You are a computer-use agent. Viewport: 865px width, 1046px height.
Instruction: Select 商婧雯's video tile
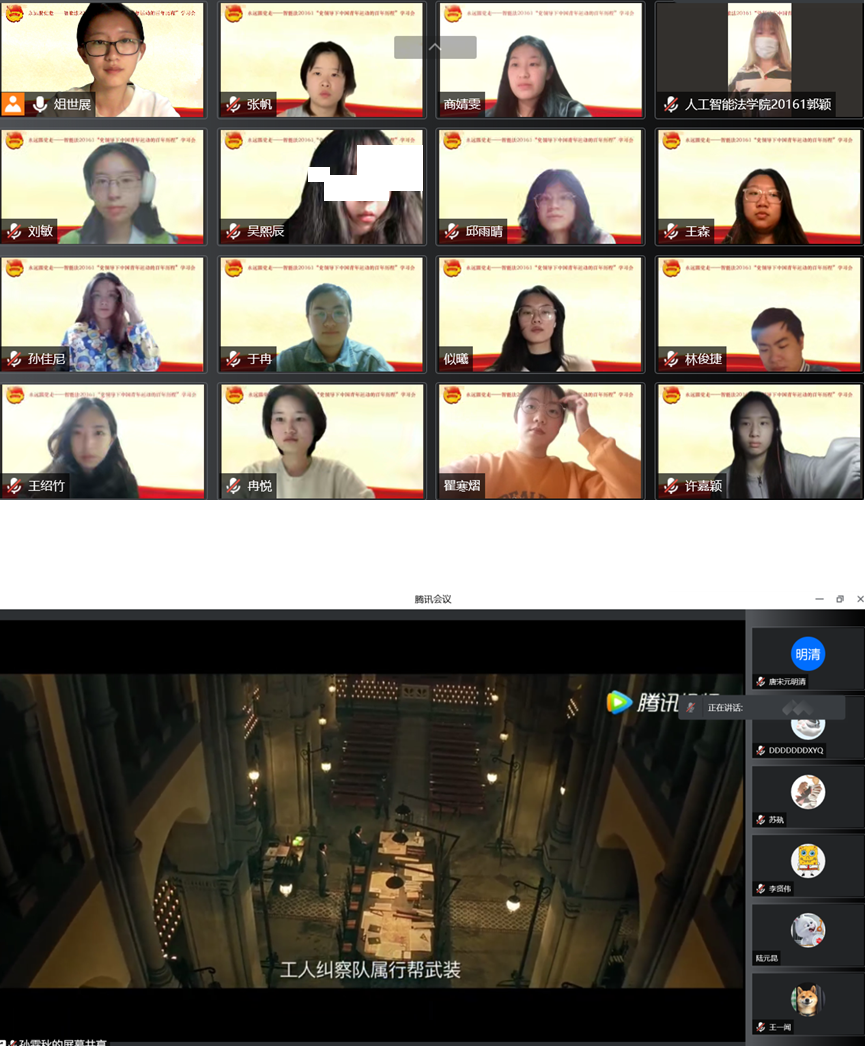click(x=540, y=60)
